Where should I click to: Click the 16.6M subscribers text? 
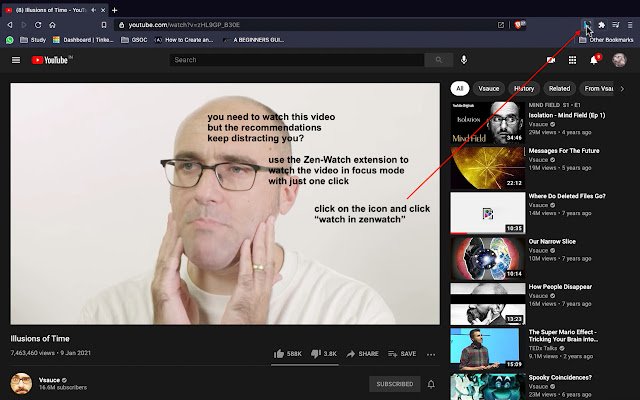63,387
